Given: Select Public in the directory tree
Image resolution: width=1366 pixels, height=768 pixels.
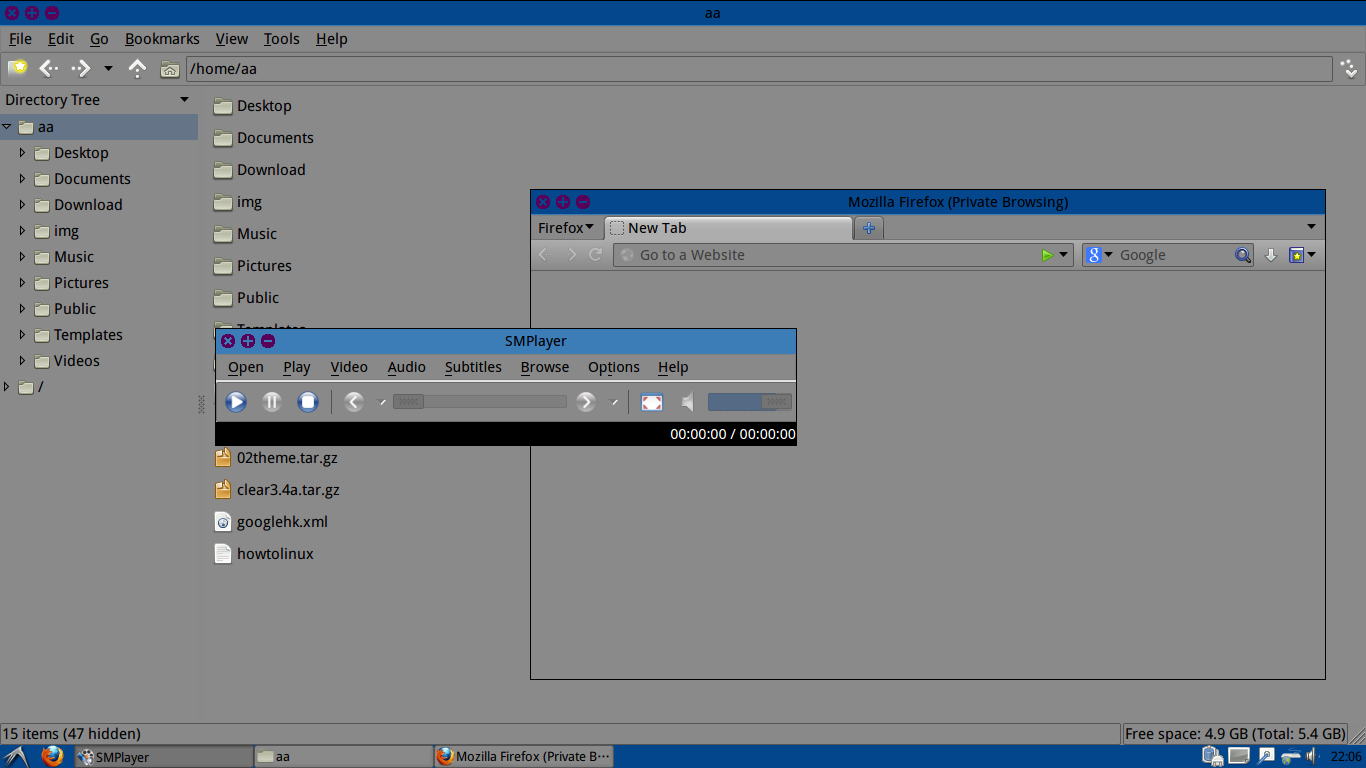Looking at the screenshot, I should point(75,309).
